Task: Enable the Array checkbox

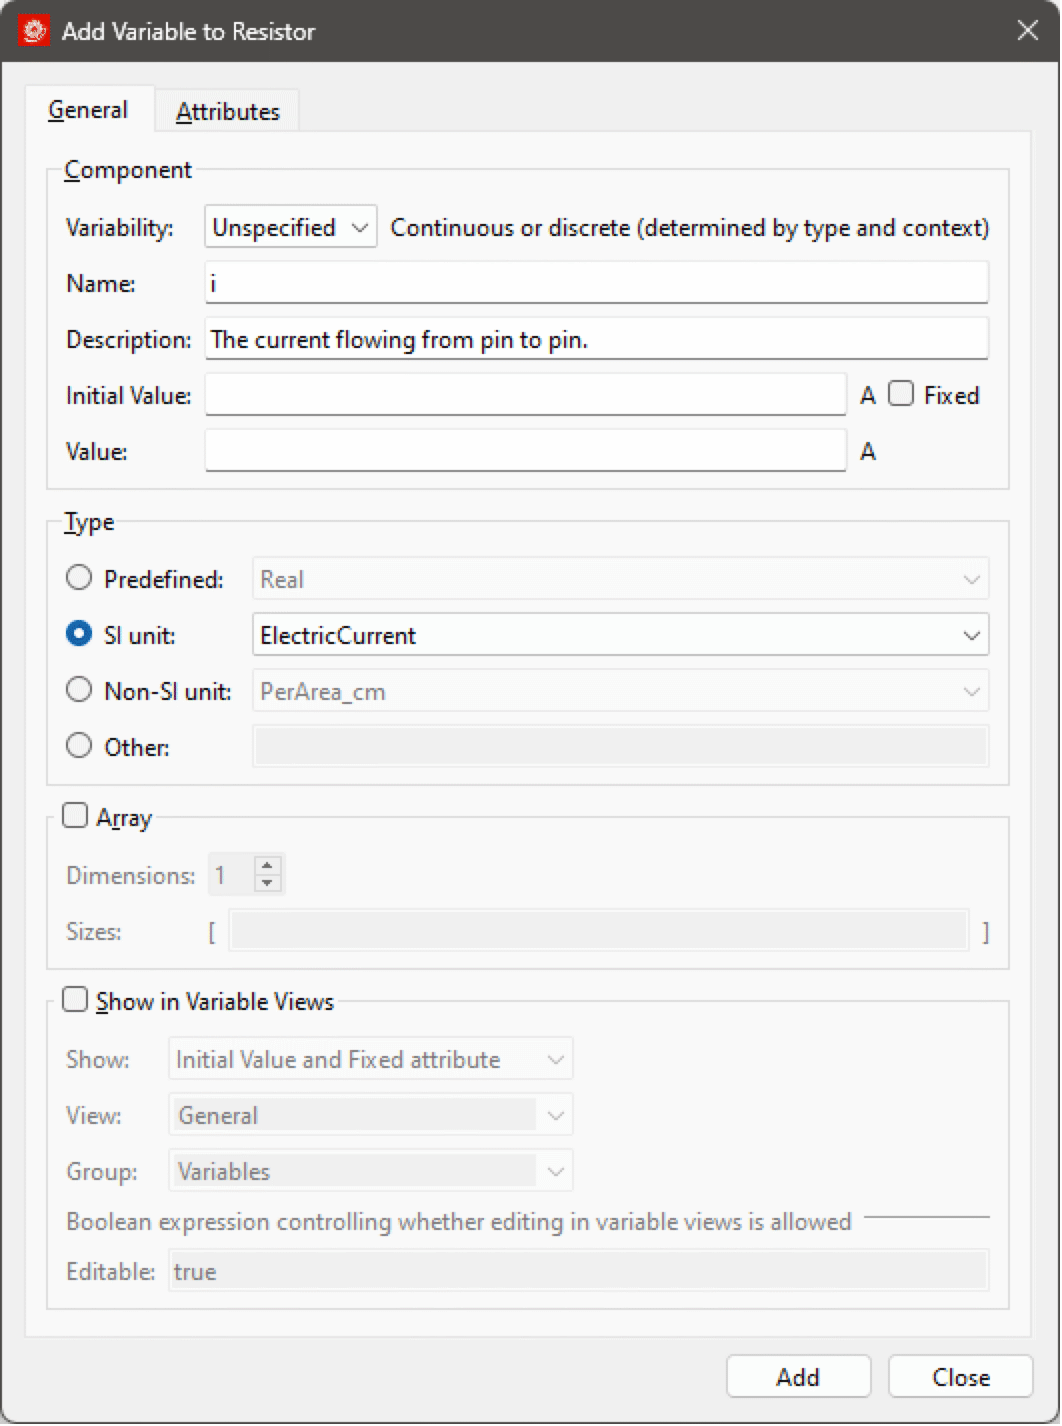Action: coord(76,817)
